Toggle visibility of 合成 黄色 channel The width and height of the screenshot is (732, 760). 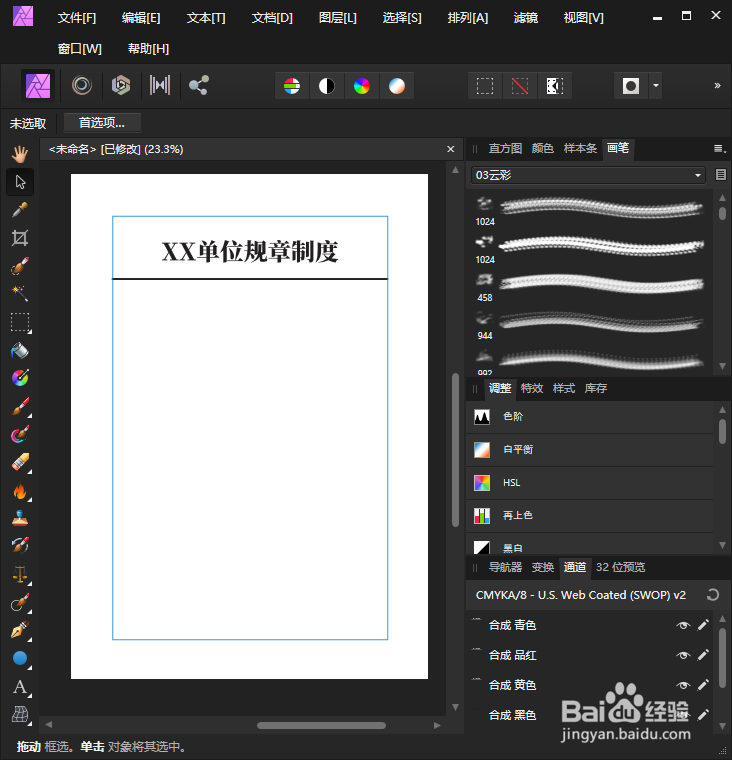click(x=683, y=685)
